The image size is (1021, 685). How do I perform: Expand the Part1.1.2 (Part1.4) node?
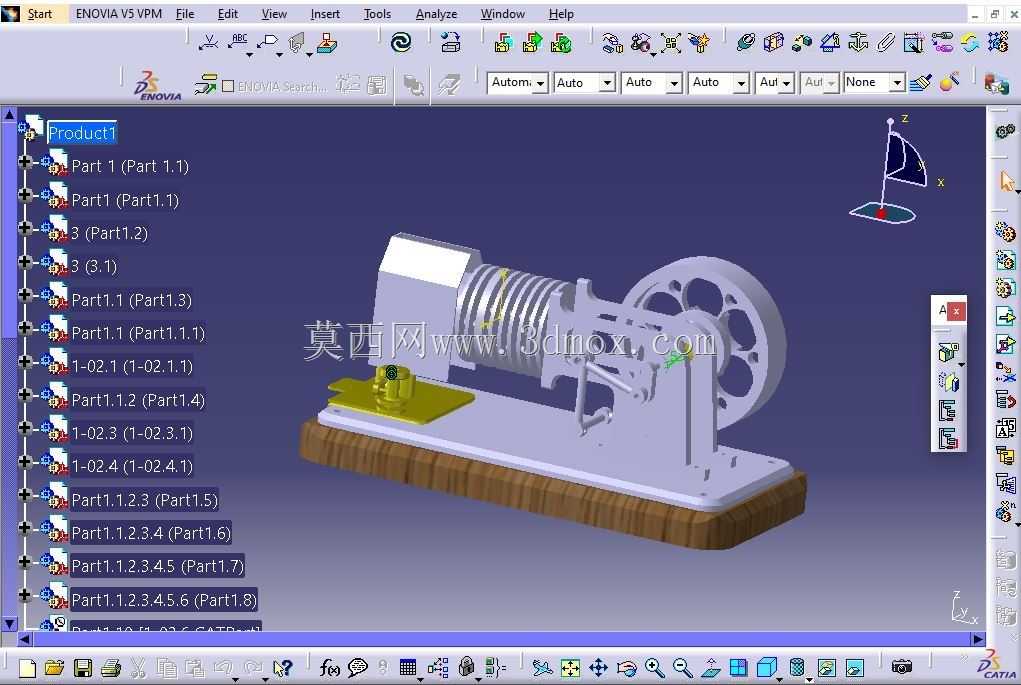coord(25,395)
